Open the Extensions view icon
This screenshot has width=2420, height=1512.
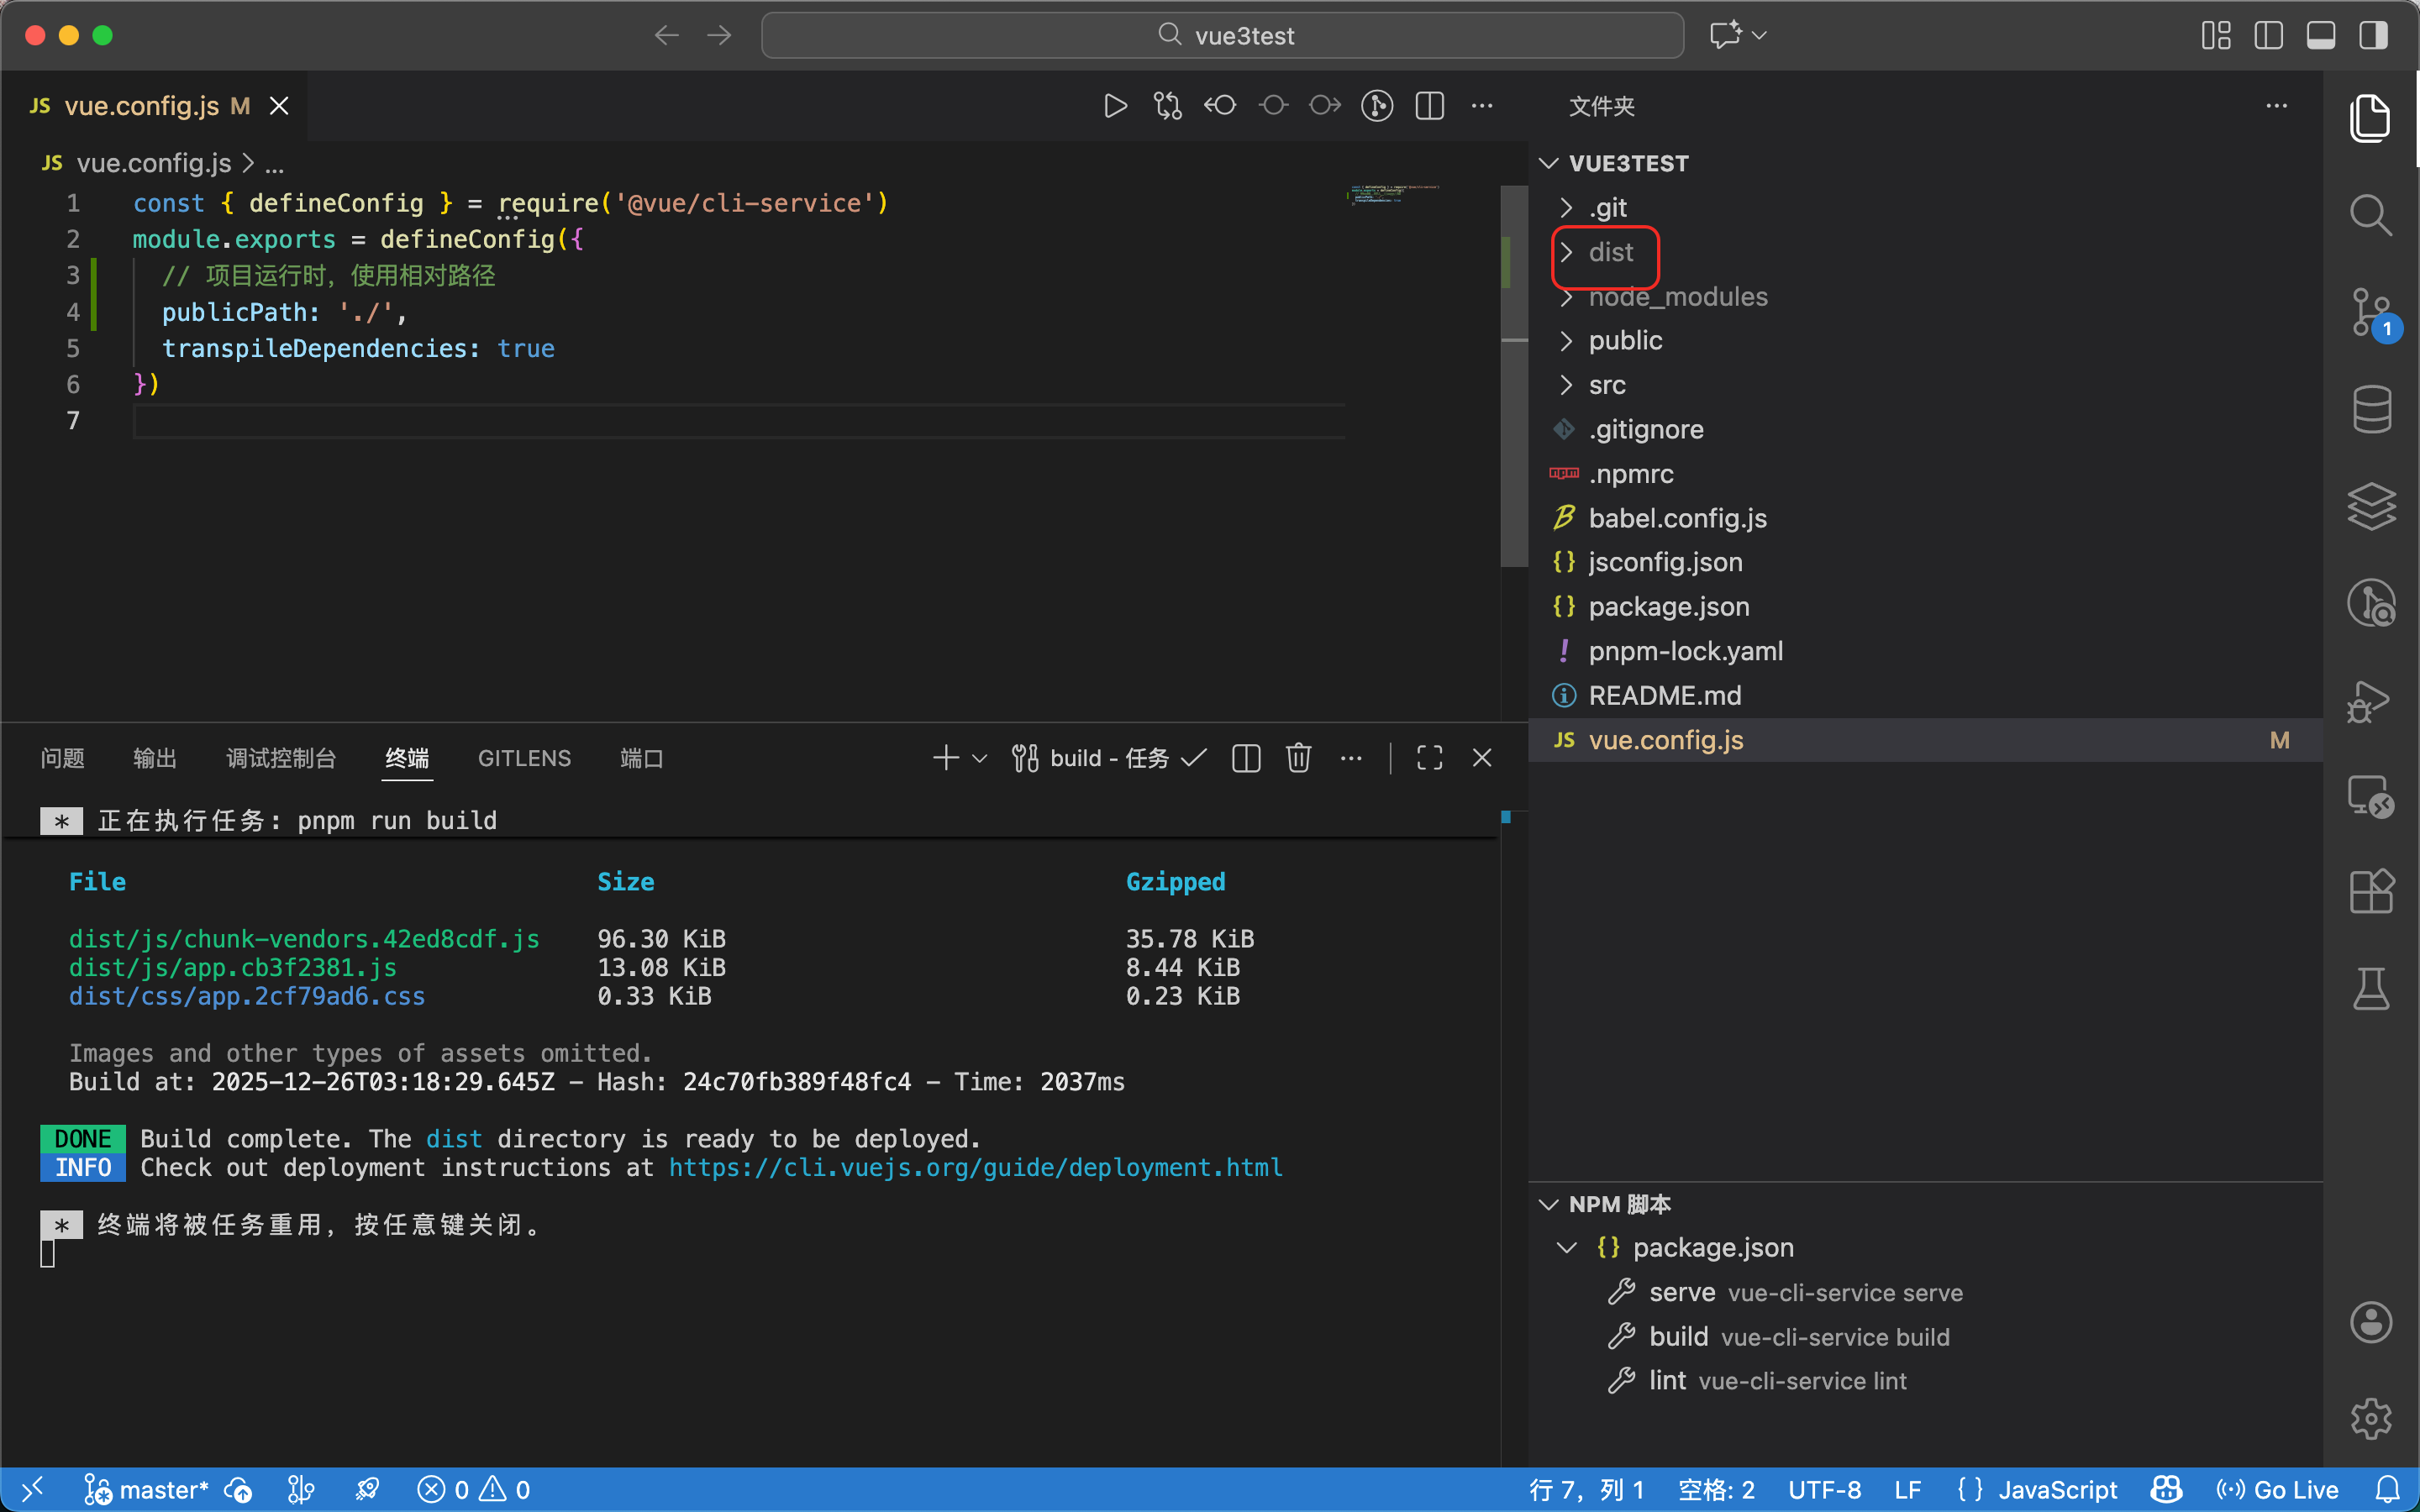click(x=2370, y=890)
